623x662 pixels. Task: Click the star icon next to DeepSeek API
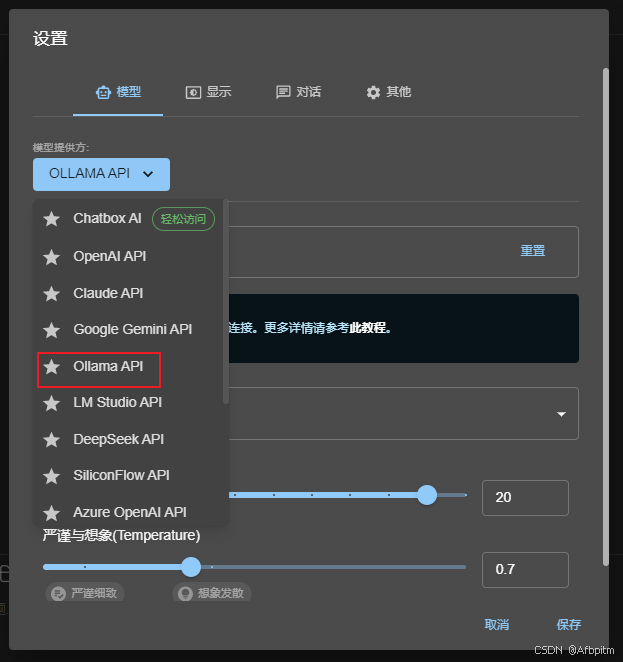51,440
